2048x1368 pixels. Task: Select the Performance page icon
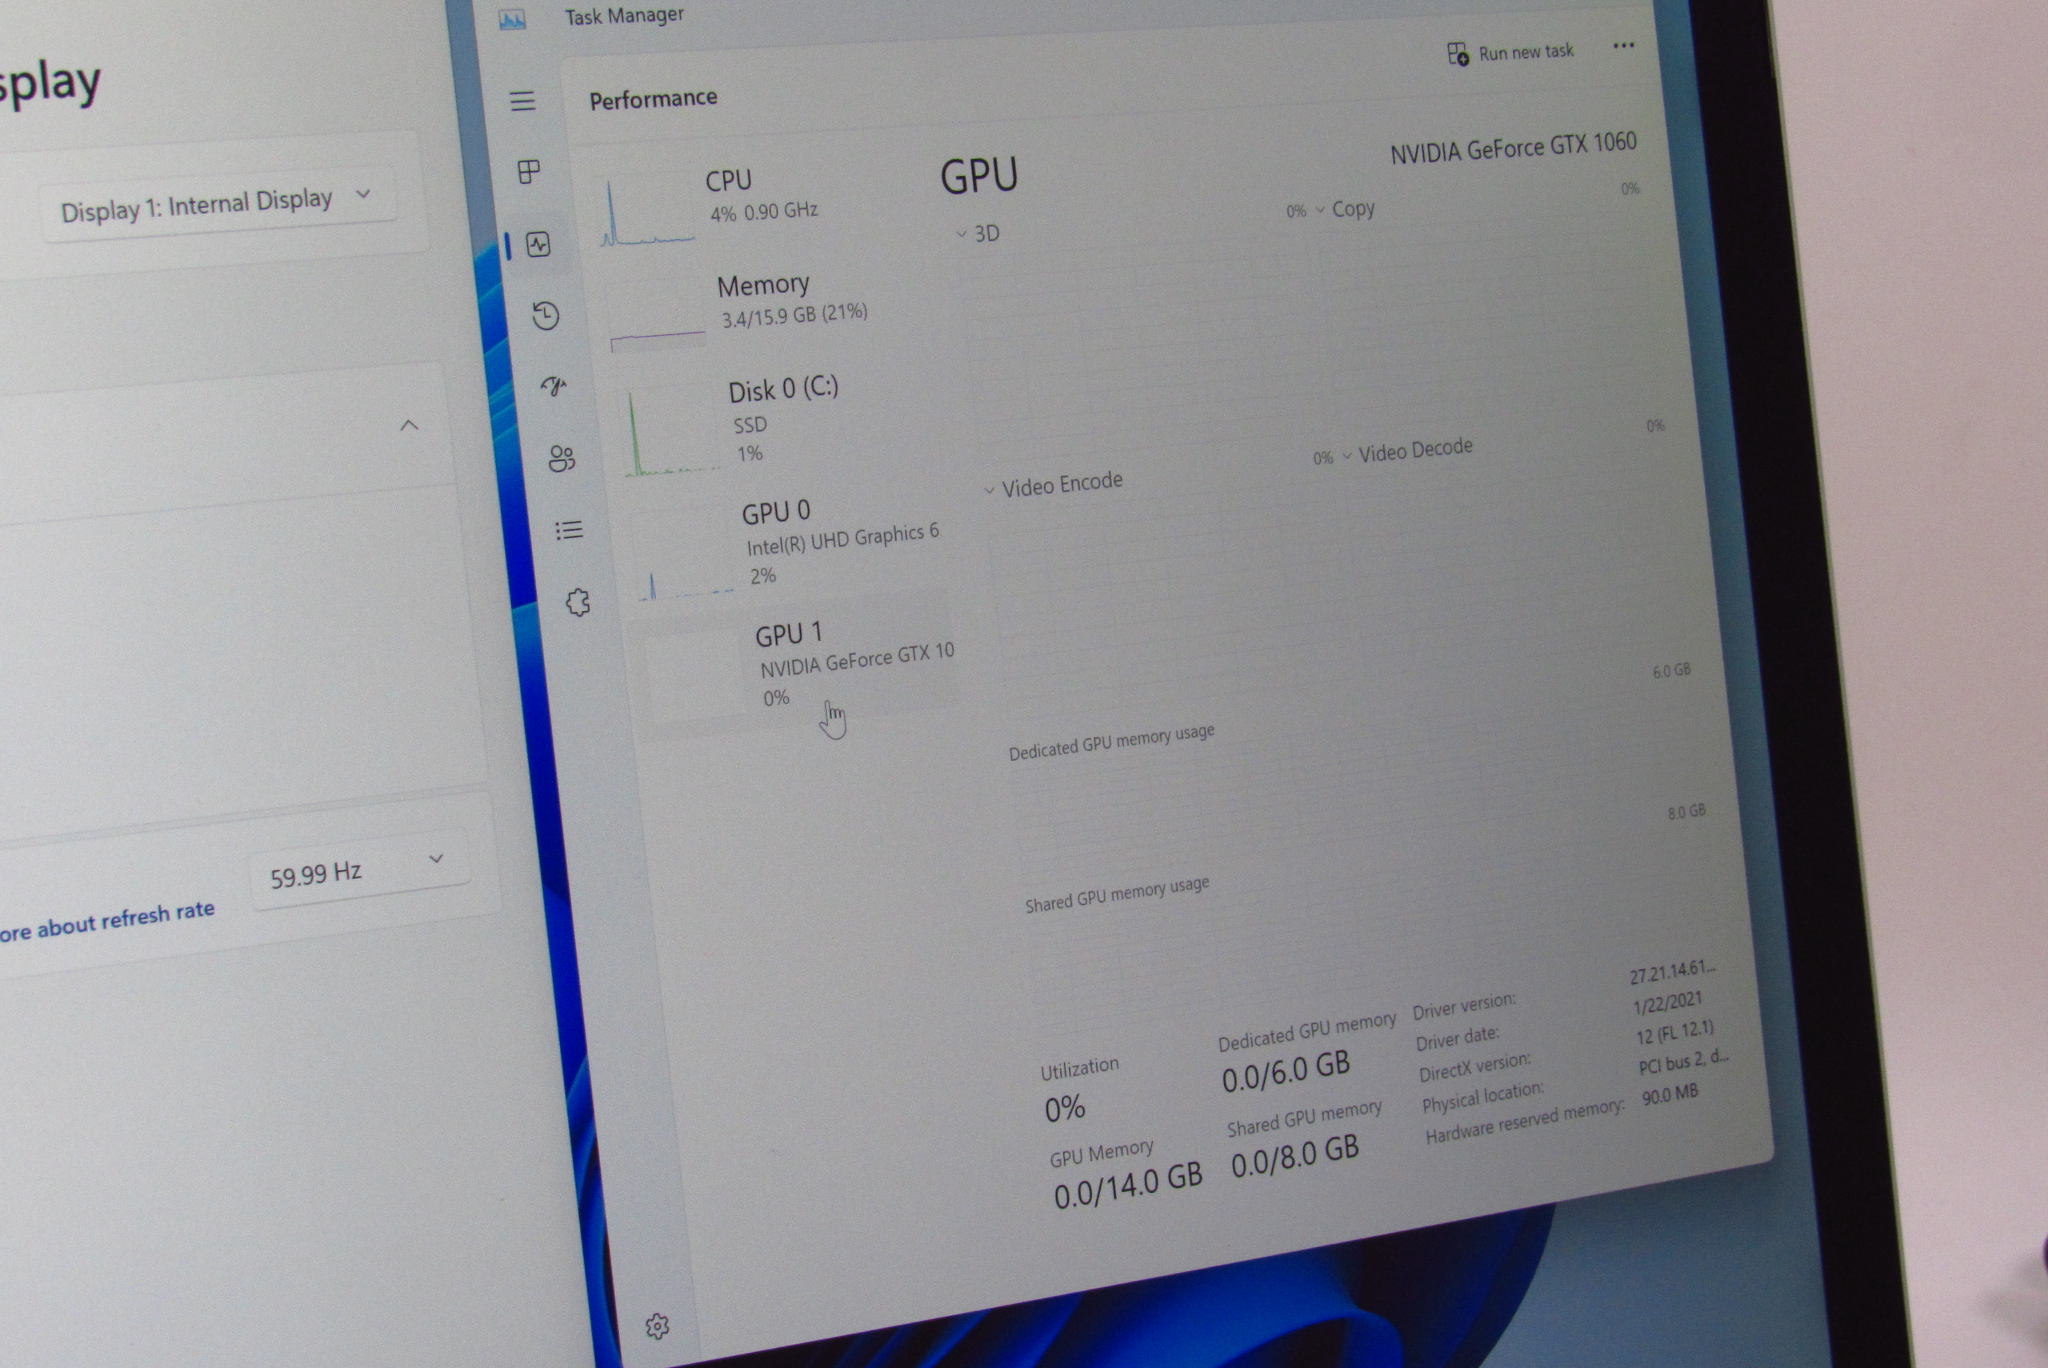(539, 244)
